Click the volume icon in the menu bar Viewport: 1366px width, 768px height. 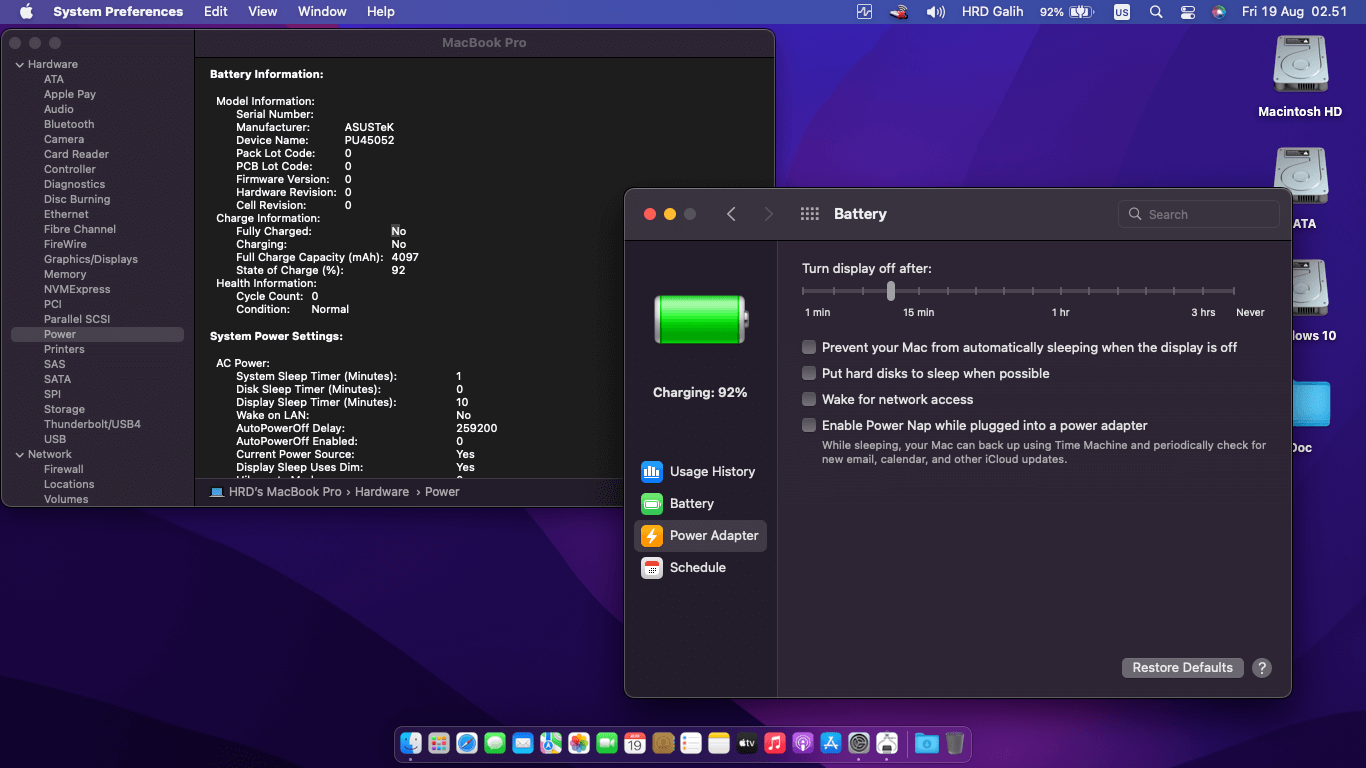[x=936, y=12]
